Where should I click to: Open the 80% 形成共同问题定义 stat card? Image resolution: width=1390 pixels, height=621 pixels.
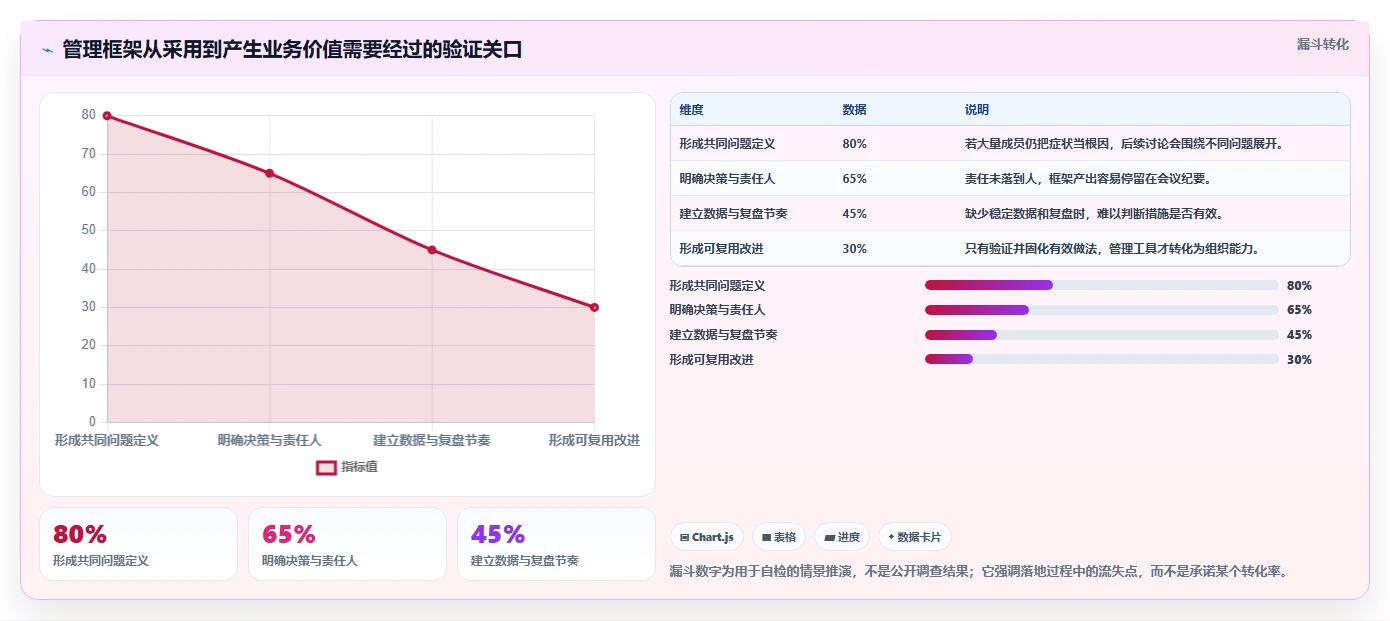(138, 544)
